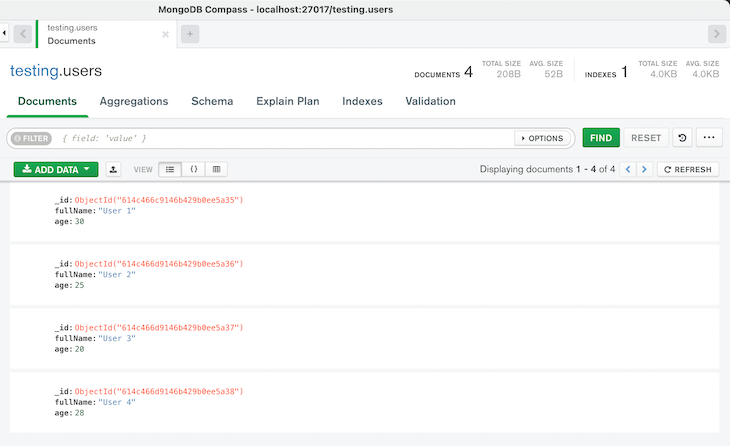Click the forward tab arrow at right
Image resolution: width=730 pixels, height=446 pixels.
pos(717,34)
